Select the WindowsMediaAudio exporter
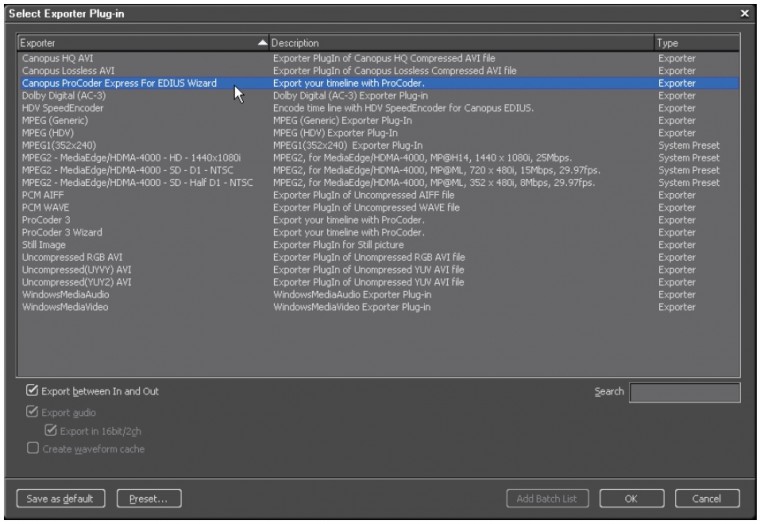Image resolution: width=760 pixels, height=524 pixels. pyautogui.click(x=378, y=295)
